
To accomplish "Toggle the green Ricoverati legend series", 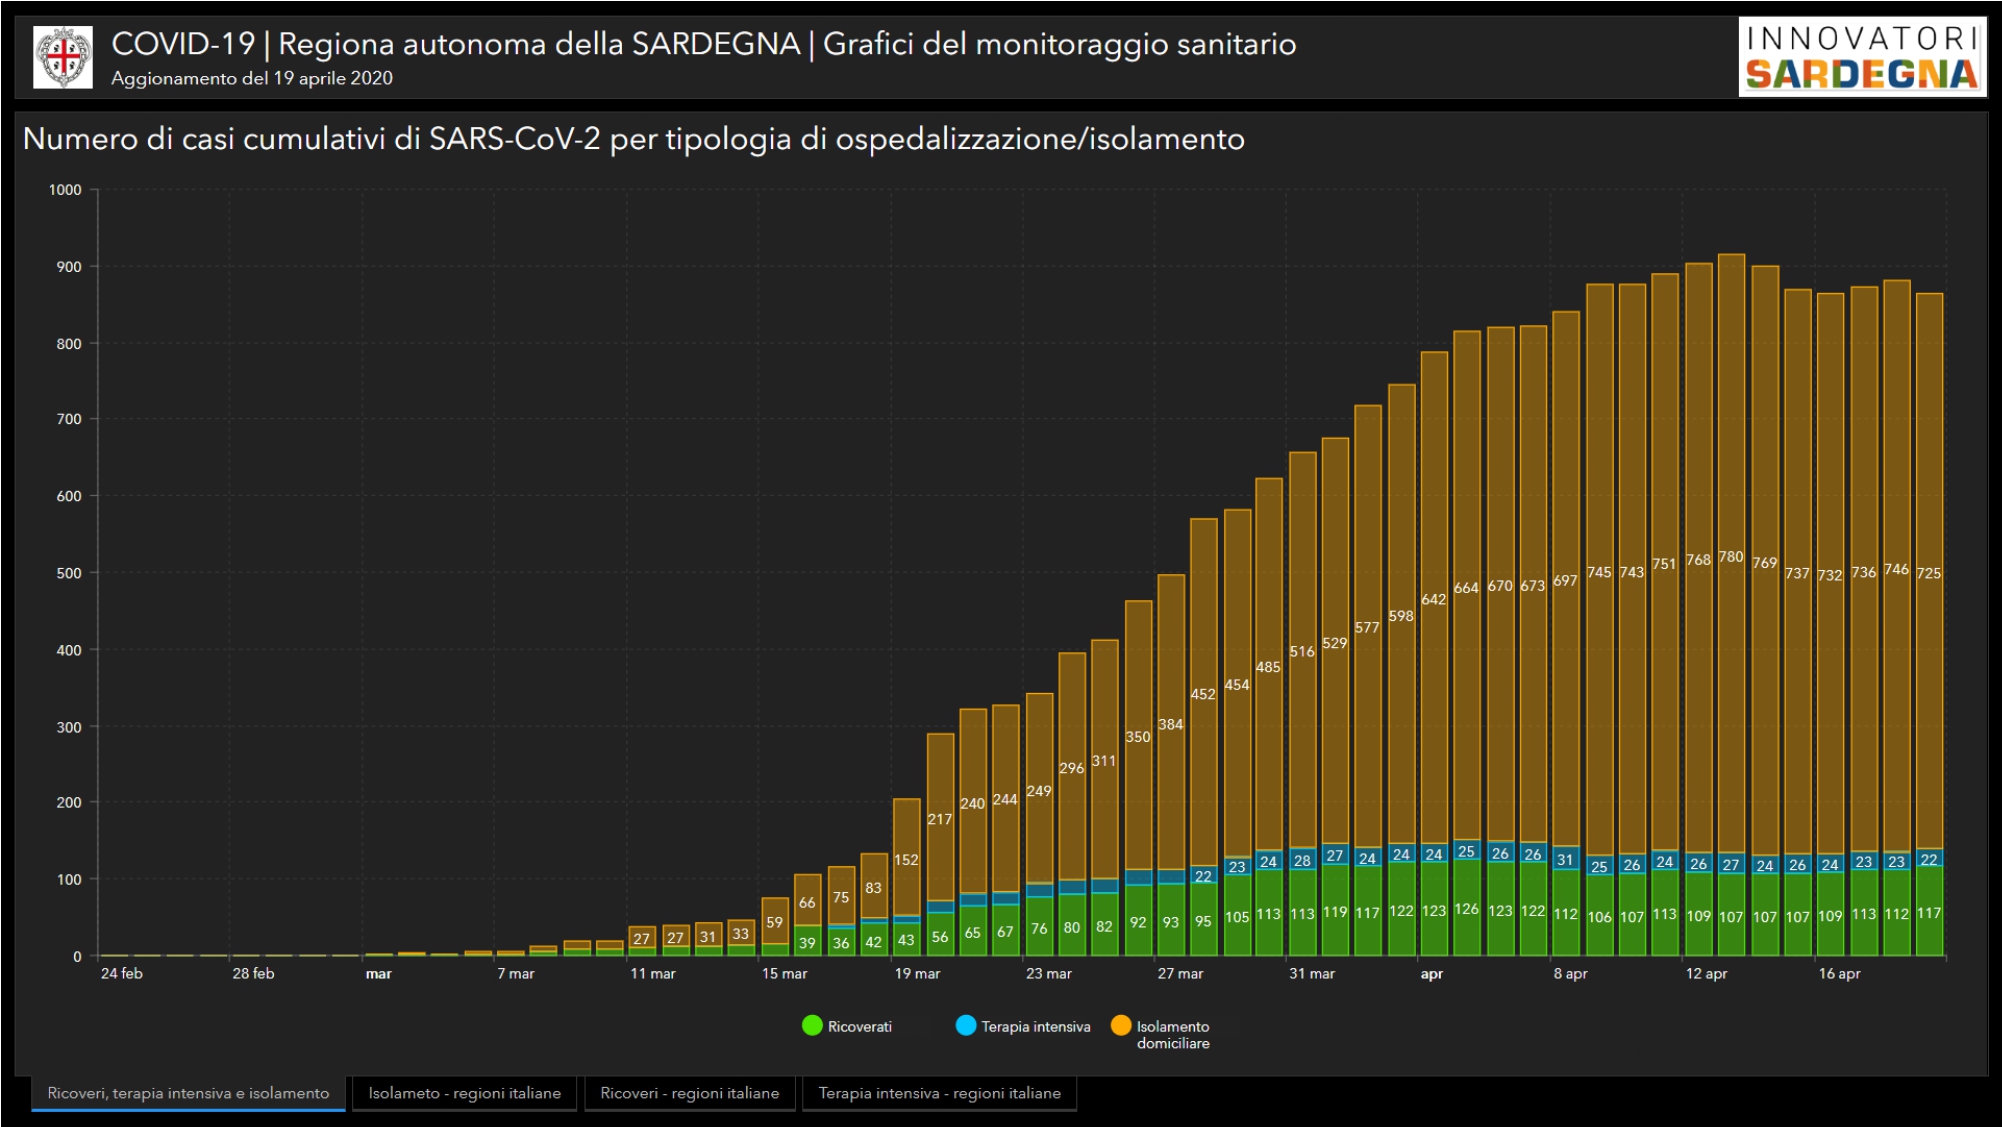I will click(859, 1026).
